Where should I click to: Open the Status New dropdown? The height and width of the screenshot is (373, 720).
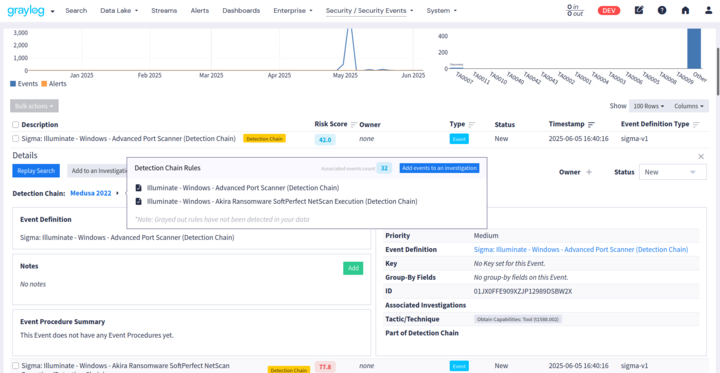[x=673, y=172]
